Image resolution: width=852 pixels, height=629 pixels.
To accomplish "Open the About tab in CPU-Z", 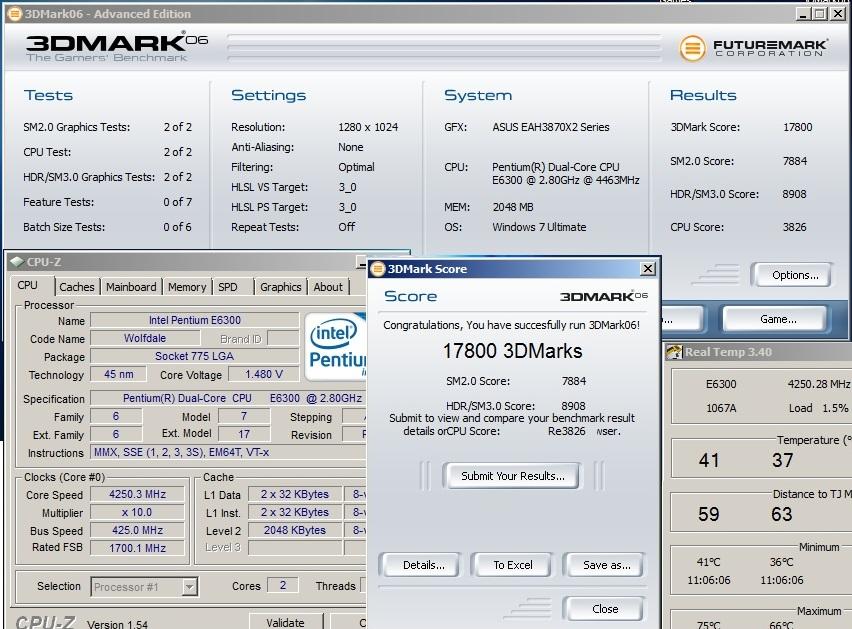I will [328, 287].
